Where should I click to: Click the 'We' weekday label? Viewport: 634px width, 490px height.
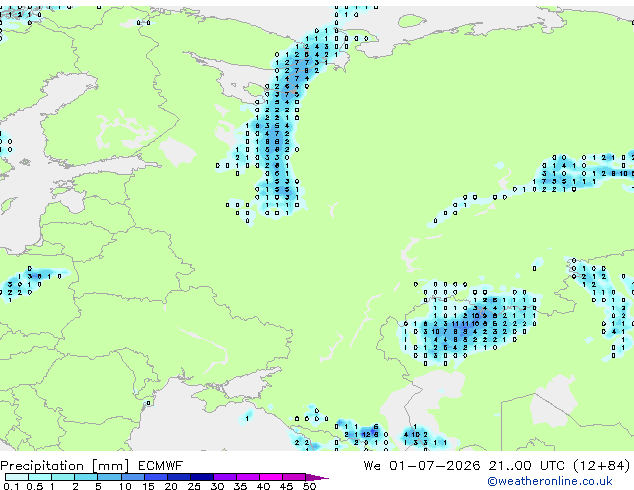coord(372,466)
